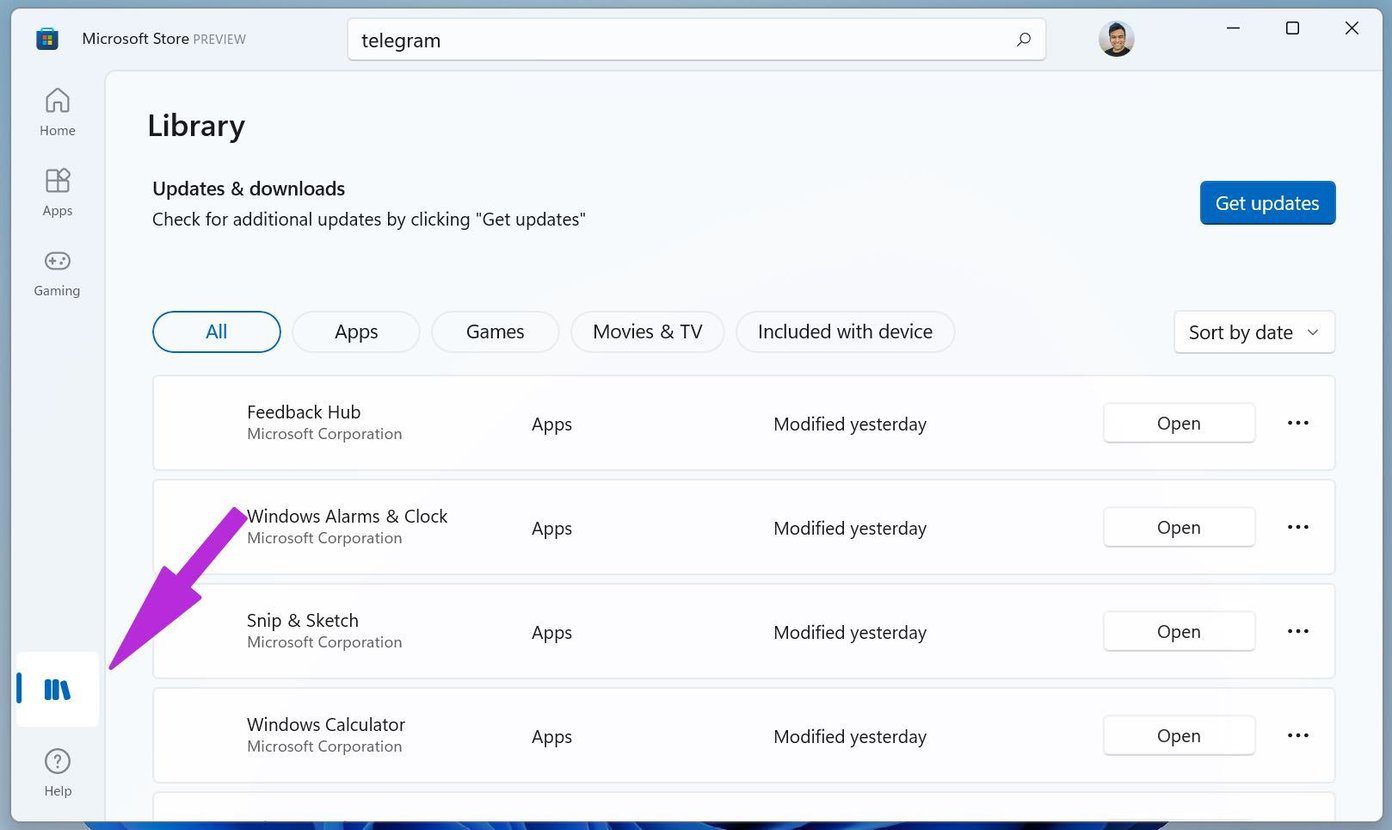
Task: Click the search box containing telegram
Action: [697, 40]
